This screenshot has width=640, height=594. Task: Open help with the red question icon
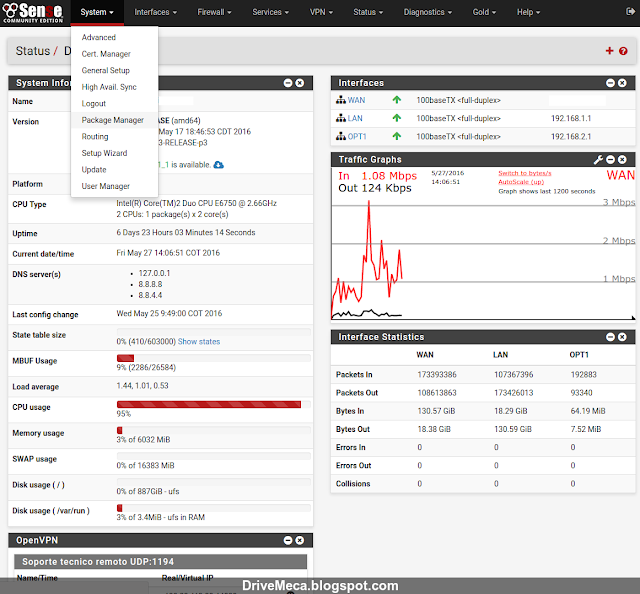click(x=623, y=51)
